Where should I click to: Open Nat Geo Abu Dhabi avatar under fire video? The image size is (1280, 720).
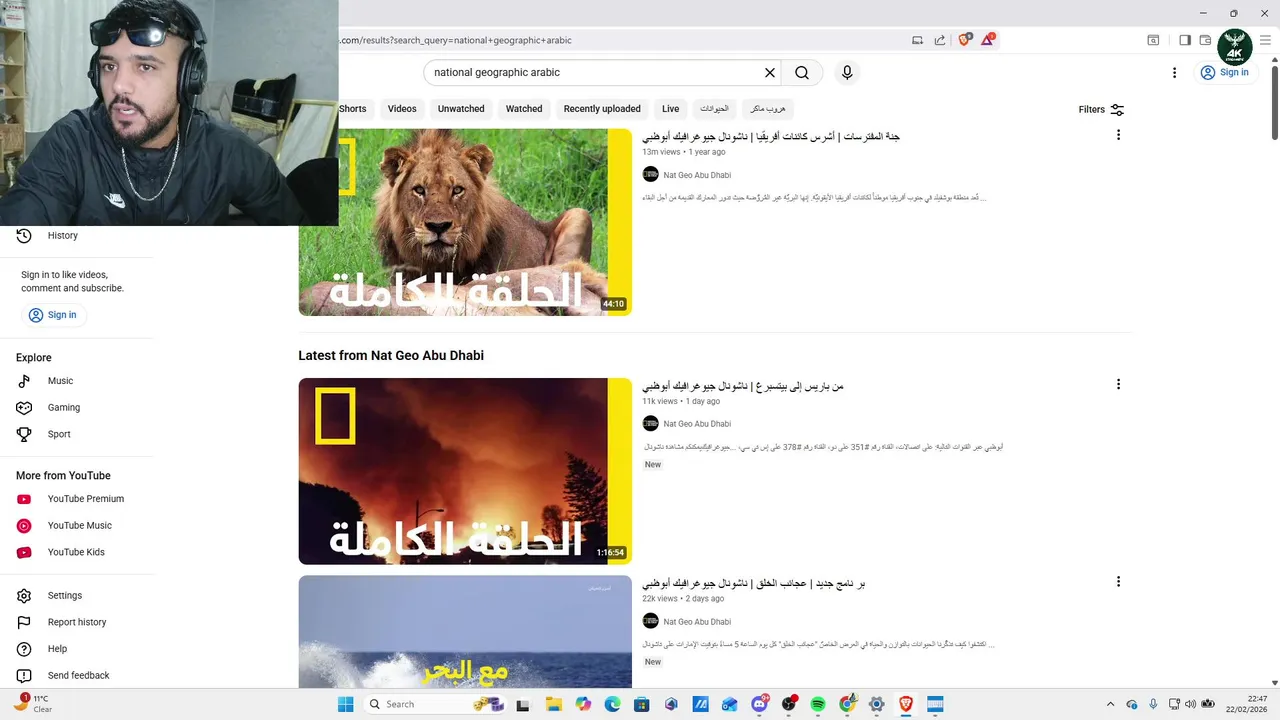[x=650, y=424]
